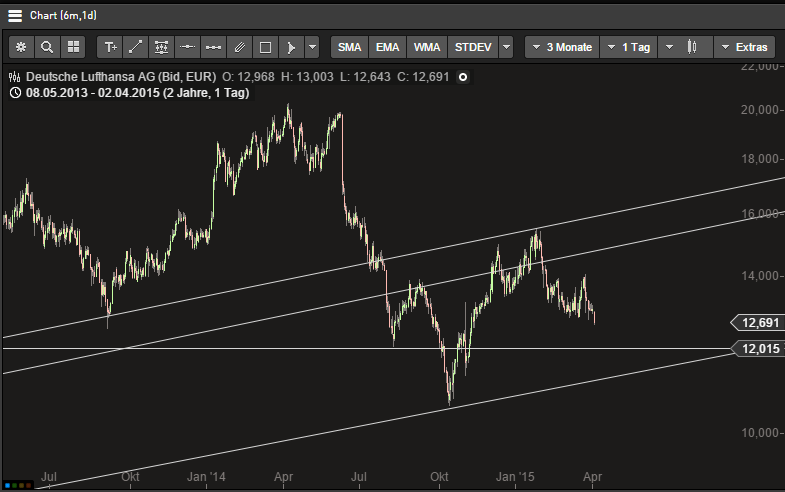Add the EMA indicator
The height and width of the screenshot is (492, 785).
388,47
